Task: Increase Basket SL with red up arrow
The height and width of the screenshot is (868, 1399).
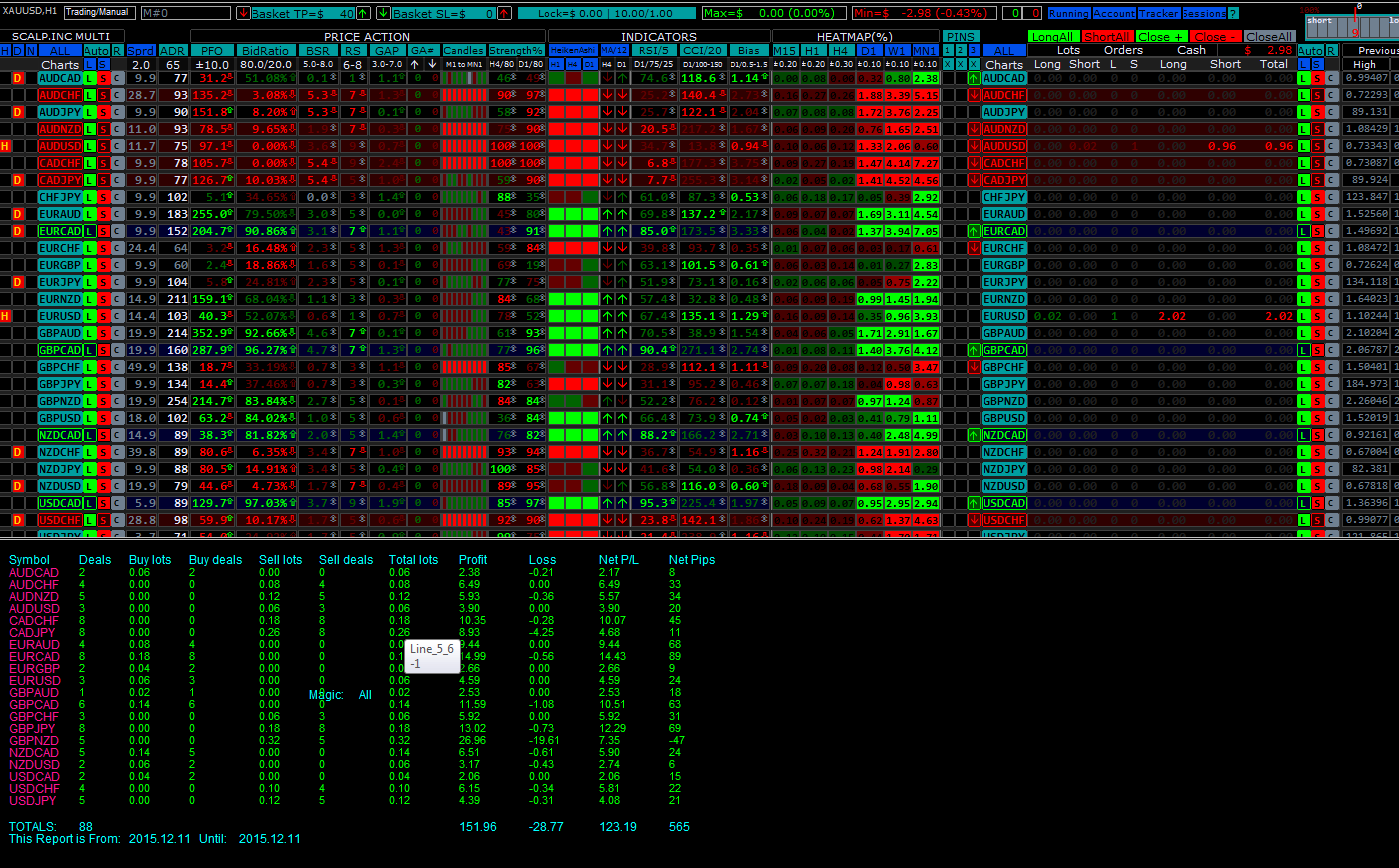Action: [504, 14]
